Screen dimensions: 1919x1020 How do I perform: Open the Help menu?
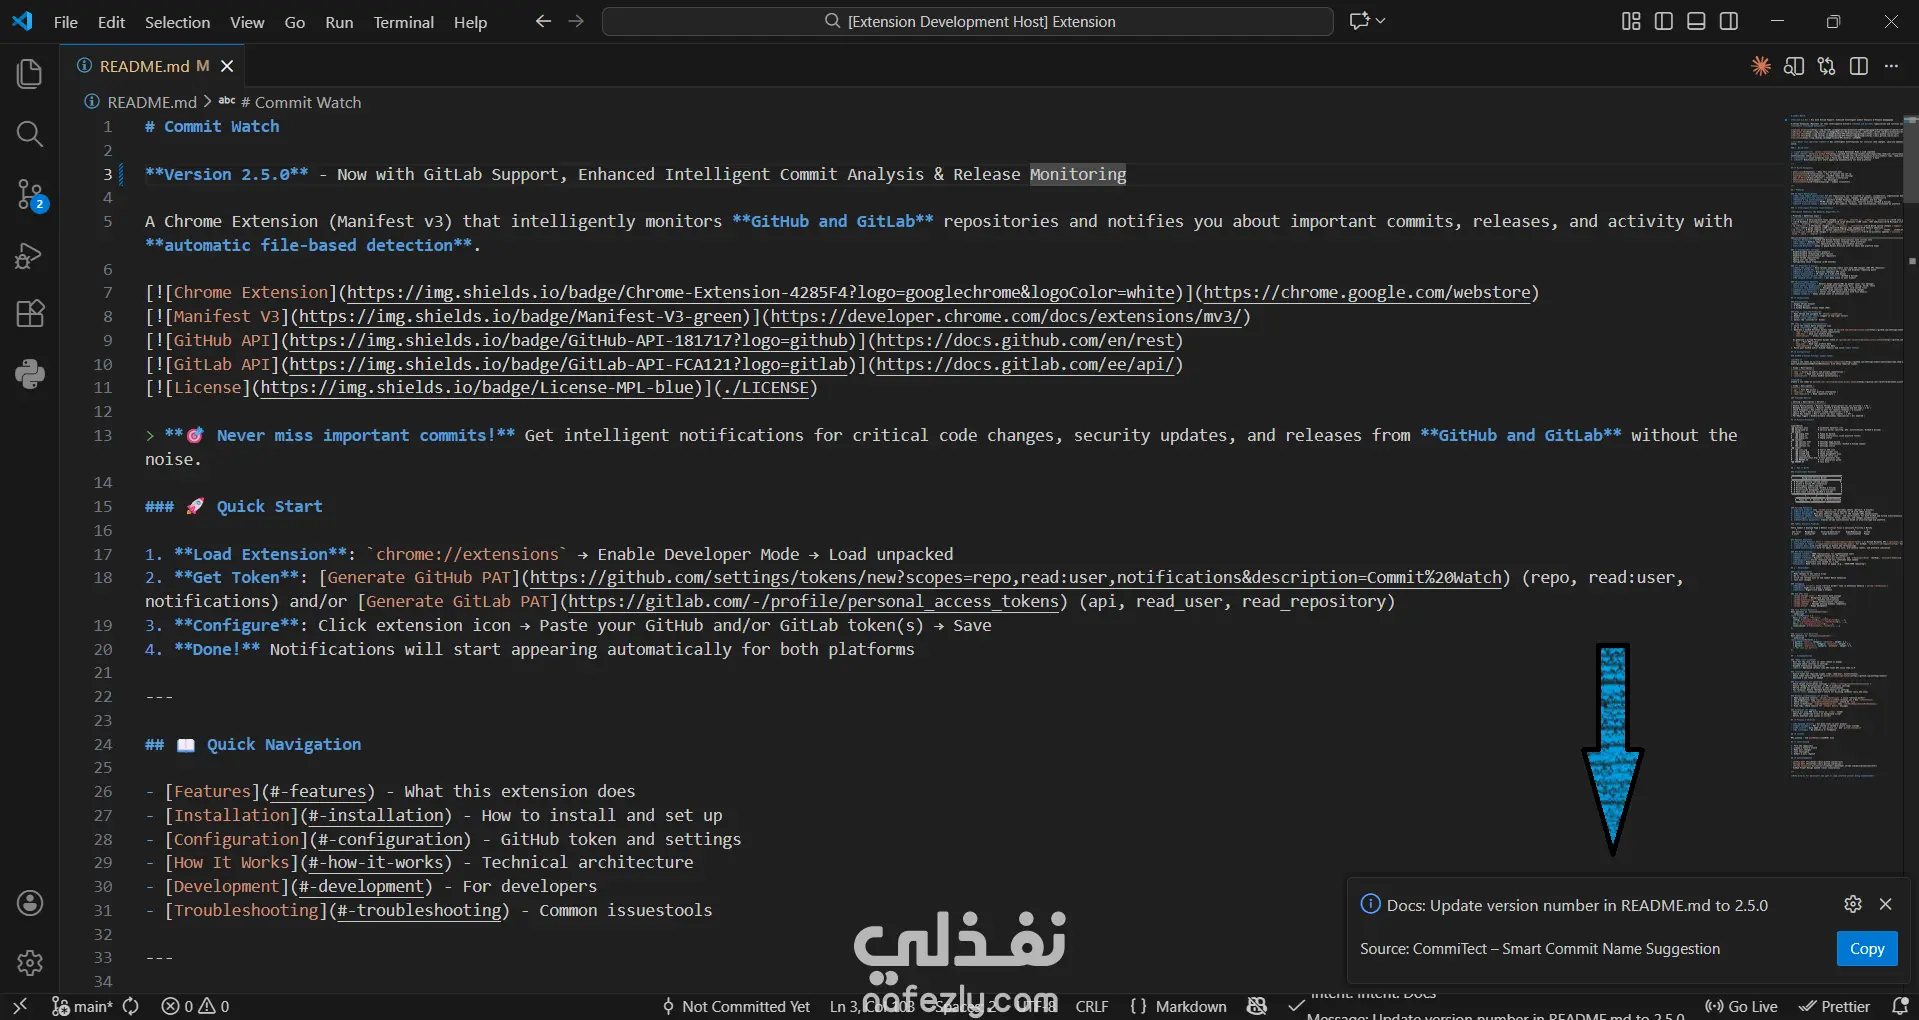pos(470,22)
